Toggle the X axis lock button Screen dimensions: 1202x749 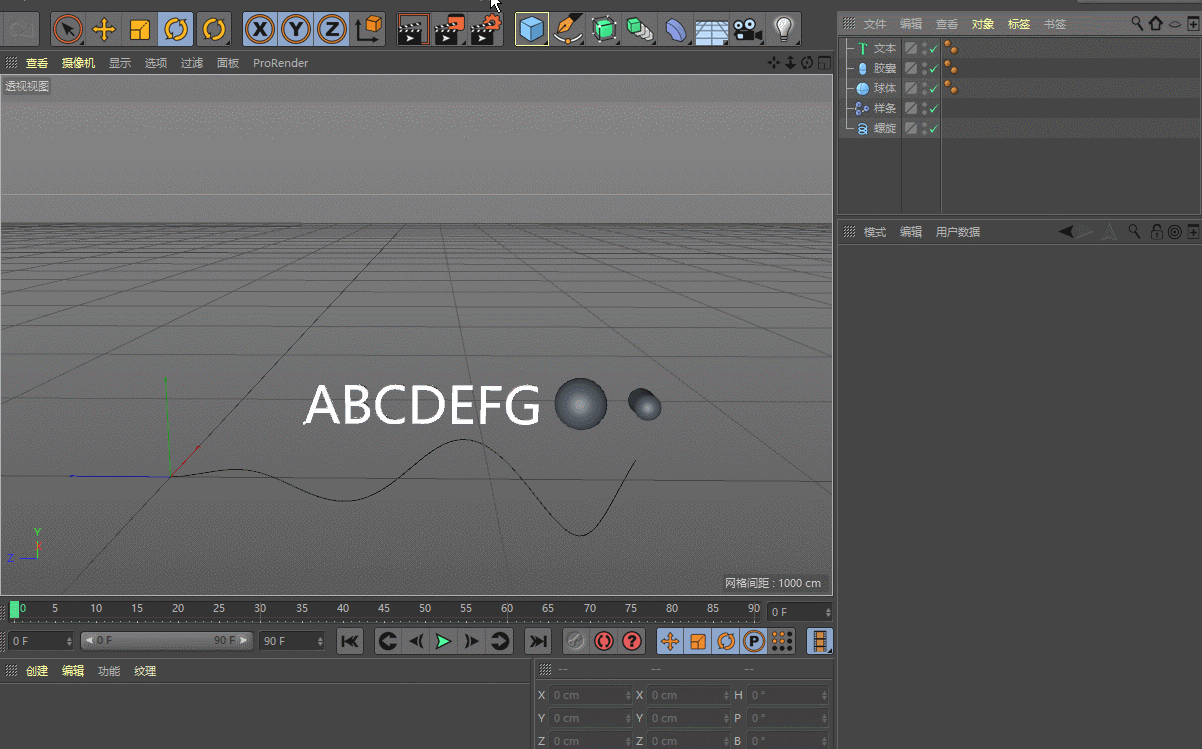pos(260,29)
